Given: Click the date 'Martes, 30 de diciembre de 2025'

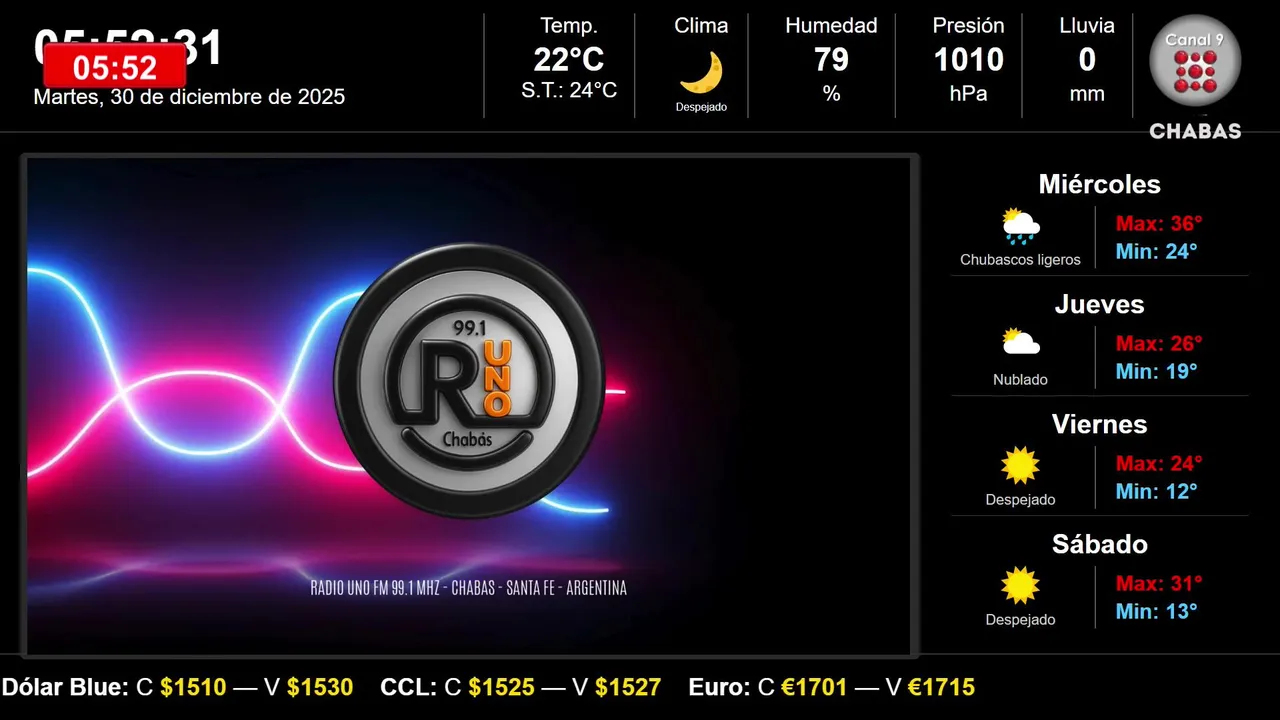Looking at the screenshot, I should tap(189, 97).
